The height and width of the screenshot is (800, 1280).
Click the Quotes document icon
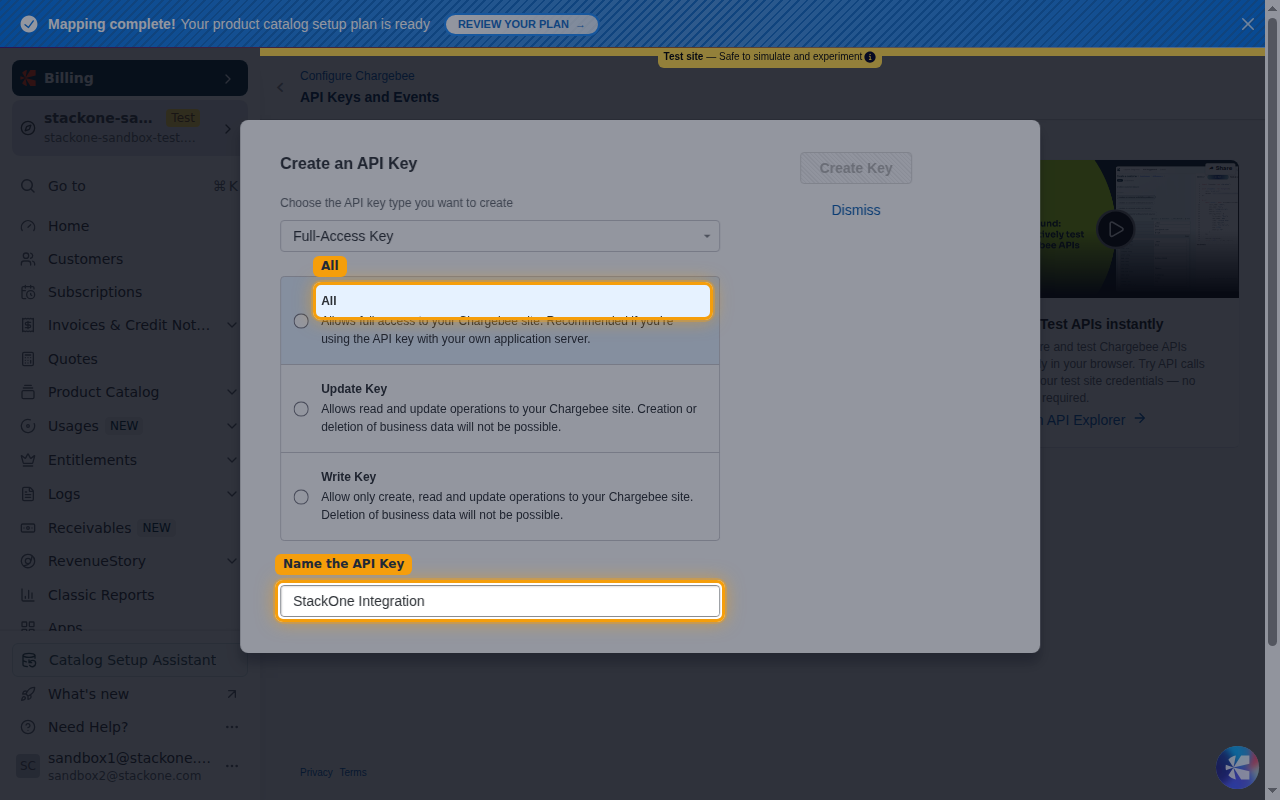28,359
